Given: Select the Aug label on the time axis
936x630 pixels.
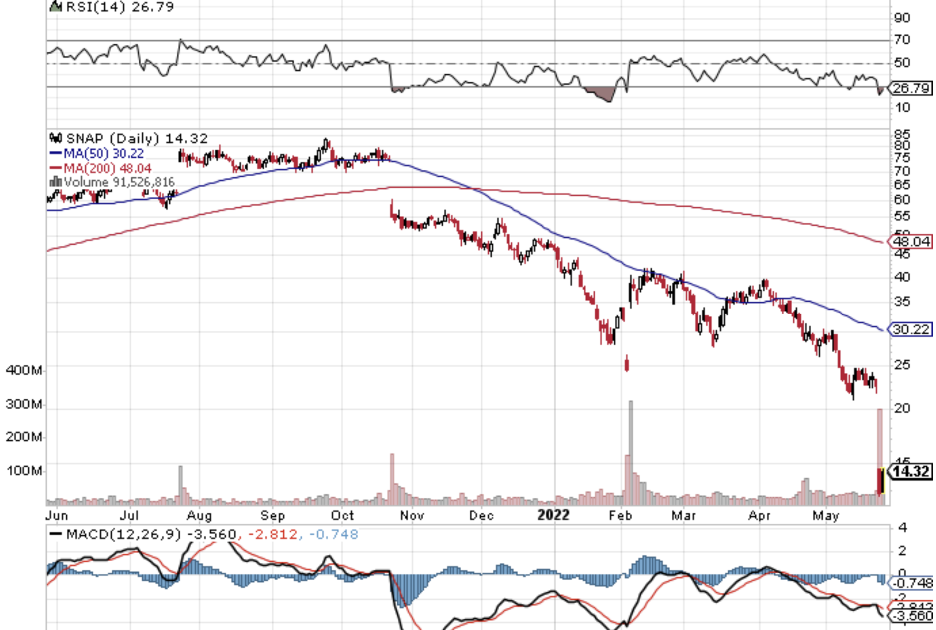Looking at the screenshot, I should point(199,516).
